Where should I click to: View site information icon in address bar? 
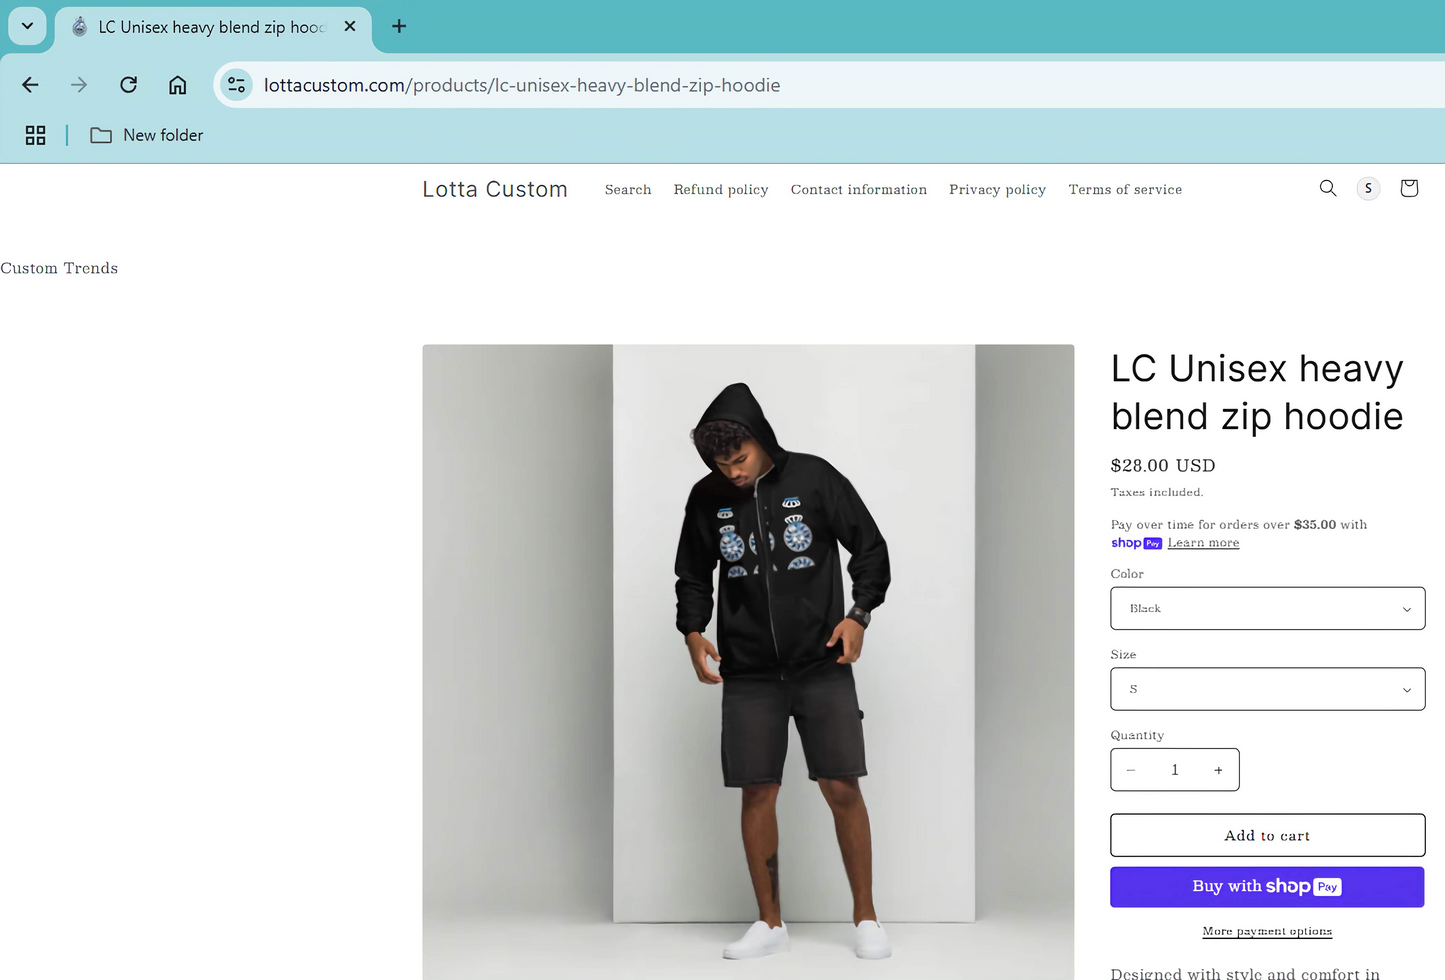point(236,85)
